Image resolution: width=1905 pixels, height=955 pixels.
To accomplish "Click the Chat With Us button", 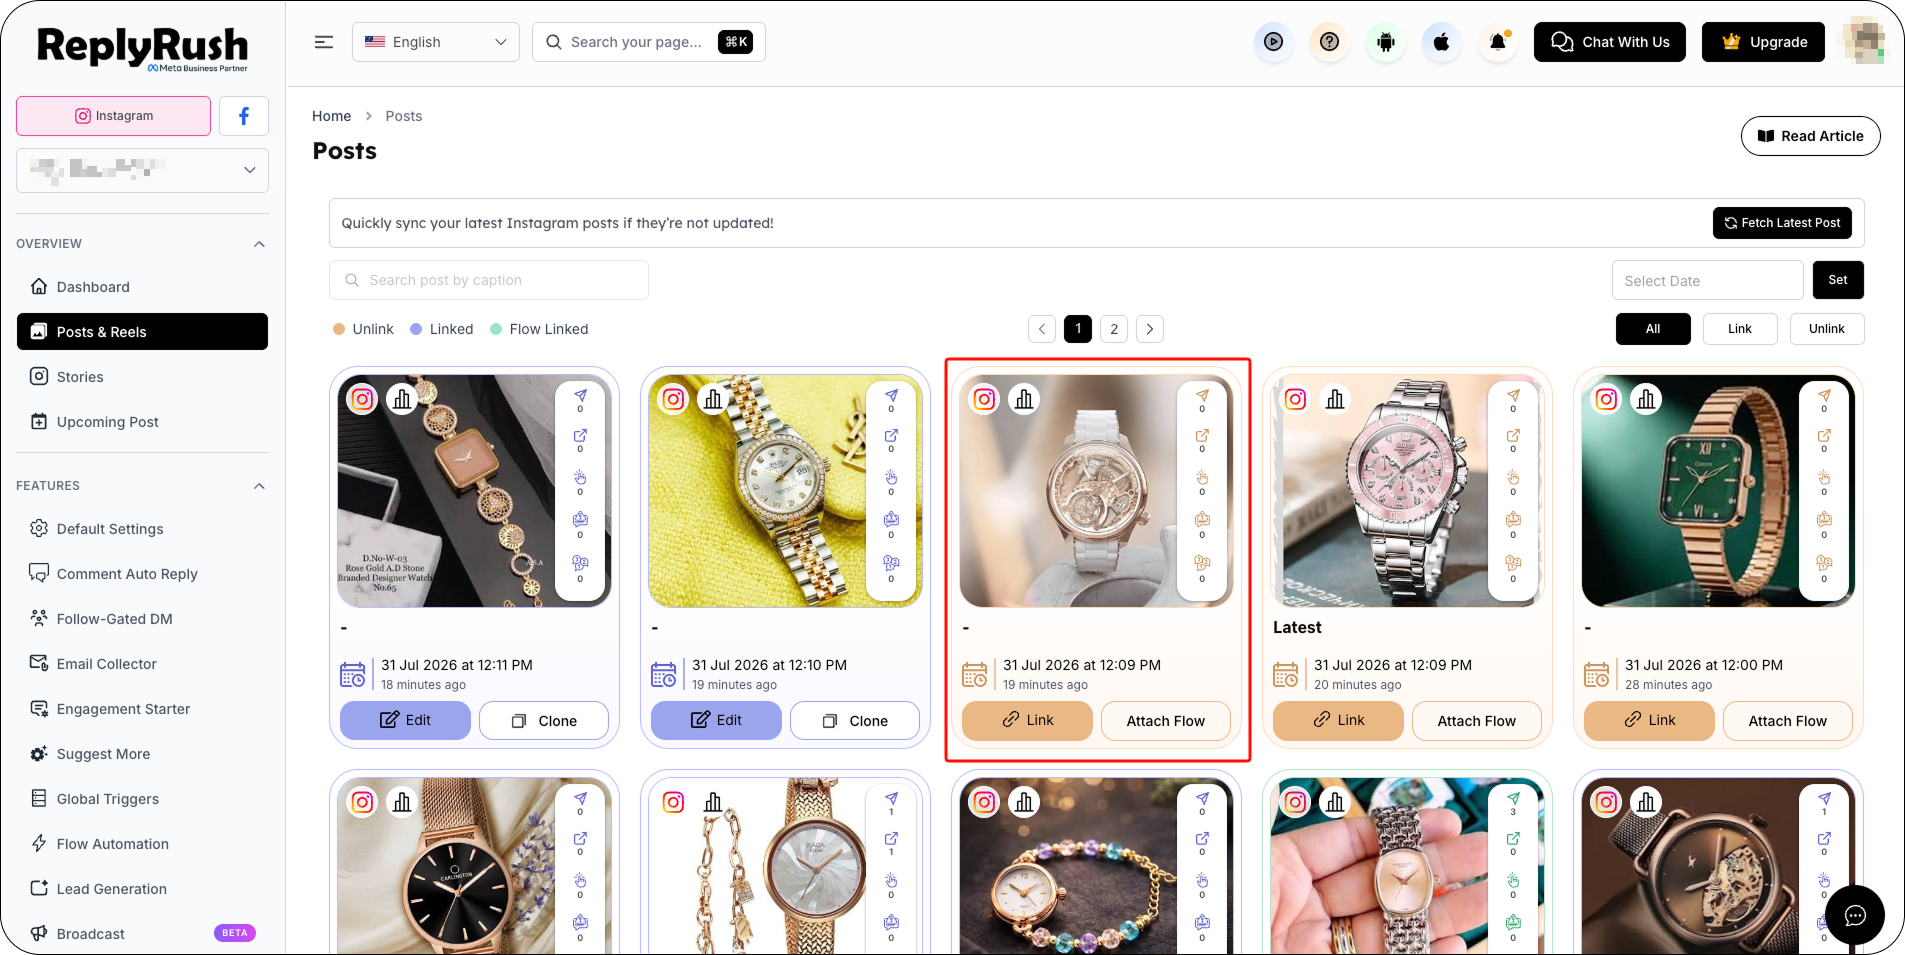I will pos(1610,42).
